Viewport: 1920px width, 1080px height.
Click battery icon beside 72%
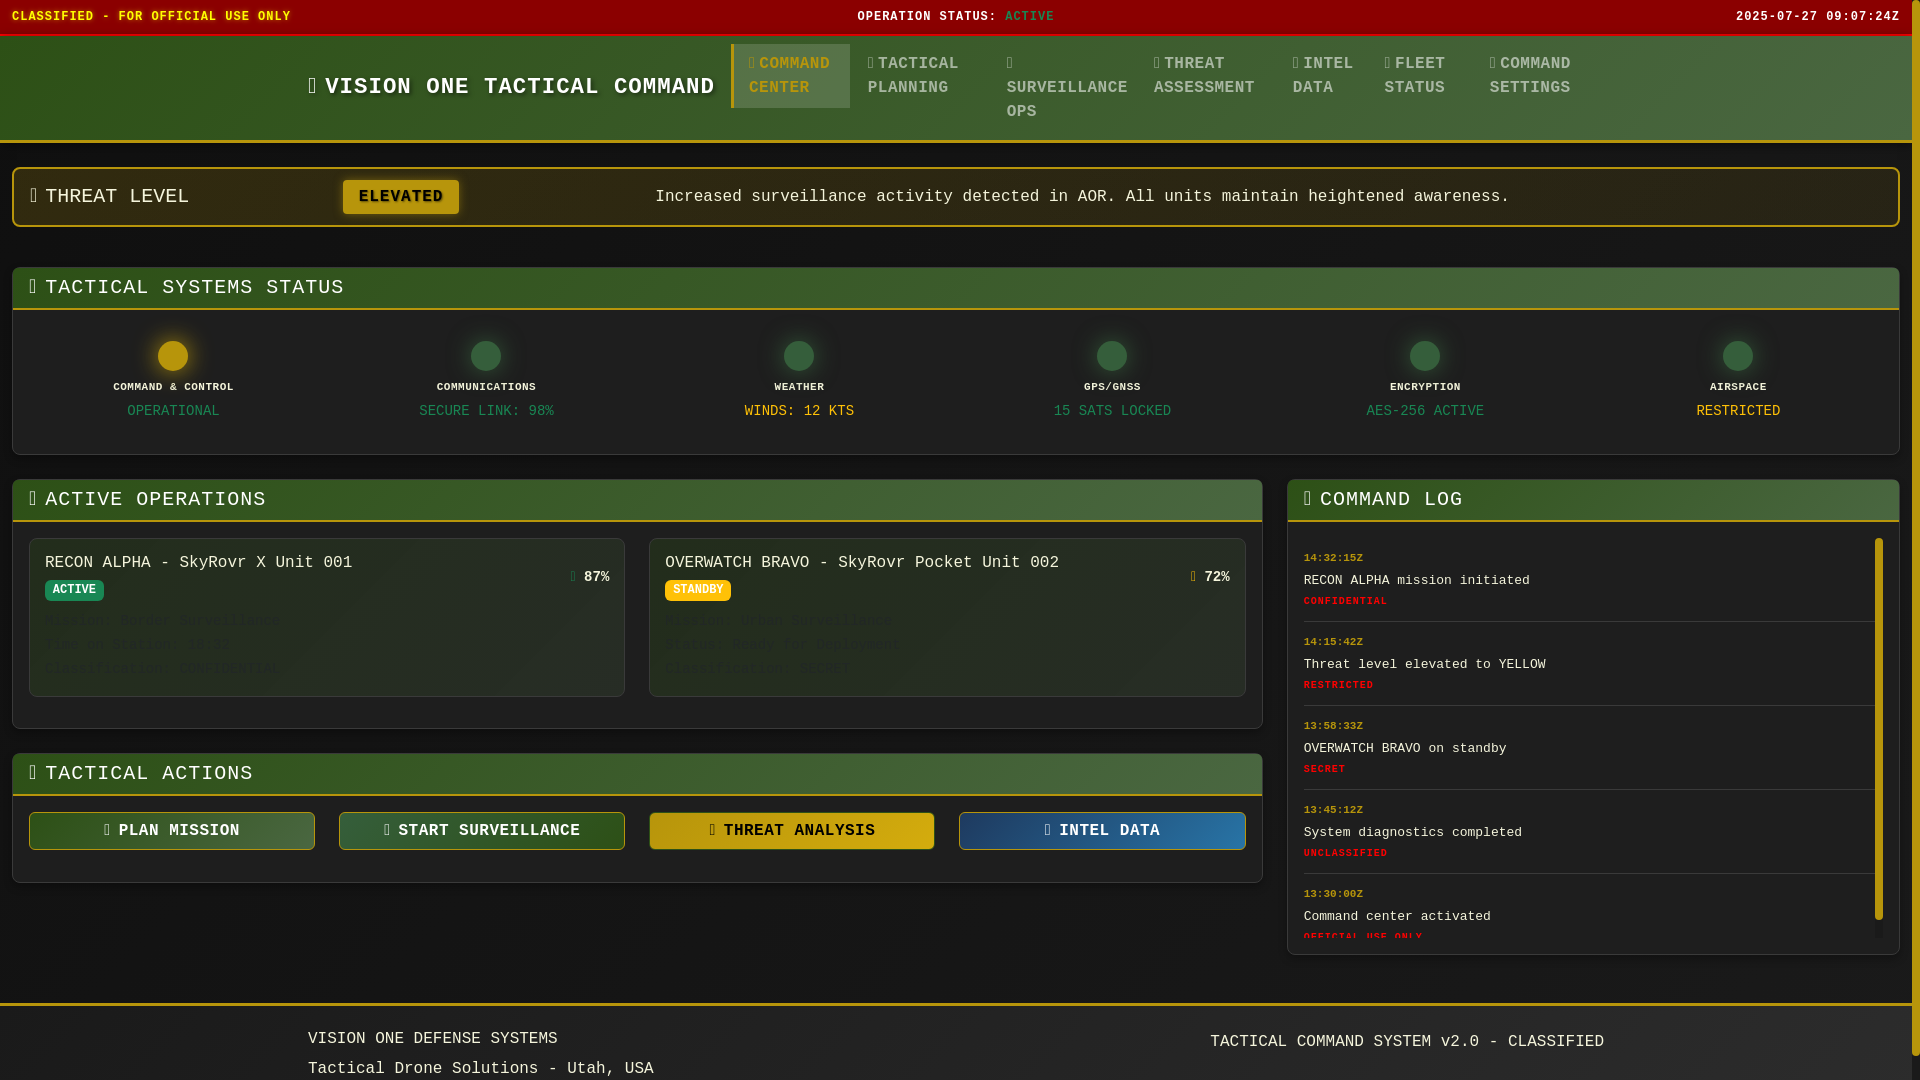click(1194, 577)
